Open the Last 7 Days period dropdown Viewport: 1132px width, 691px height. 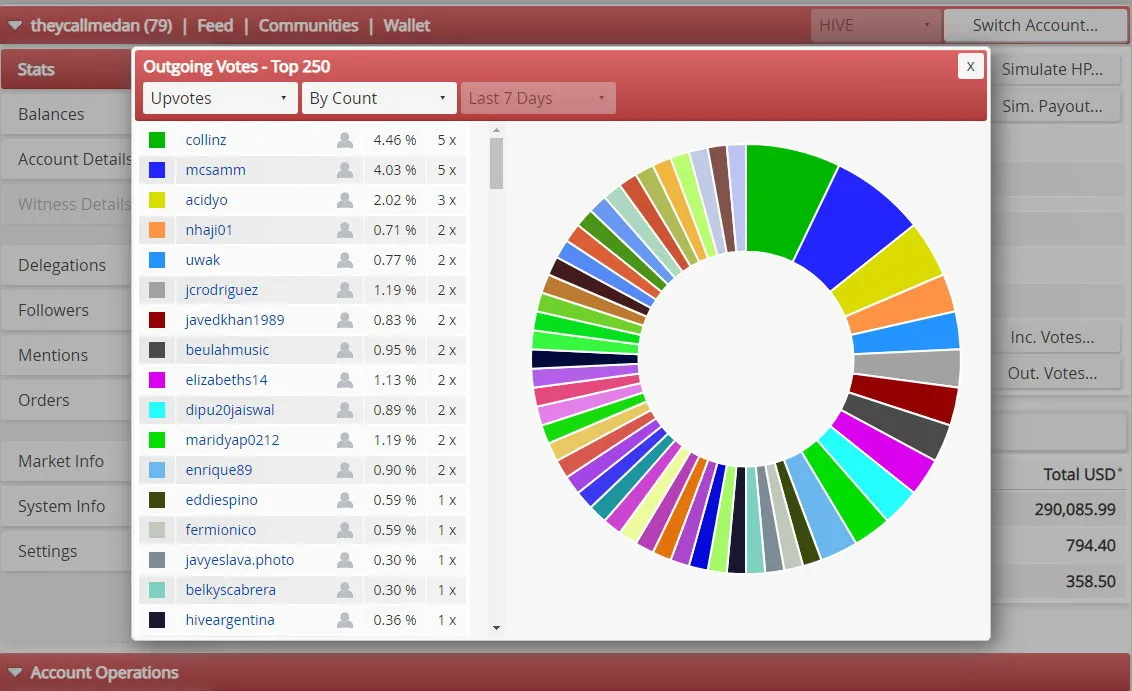(x=538, y=98)
